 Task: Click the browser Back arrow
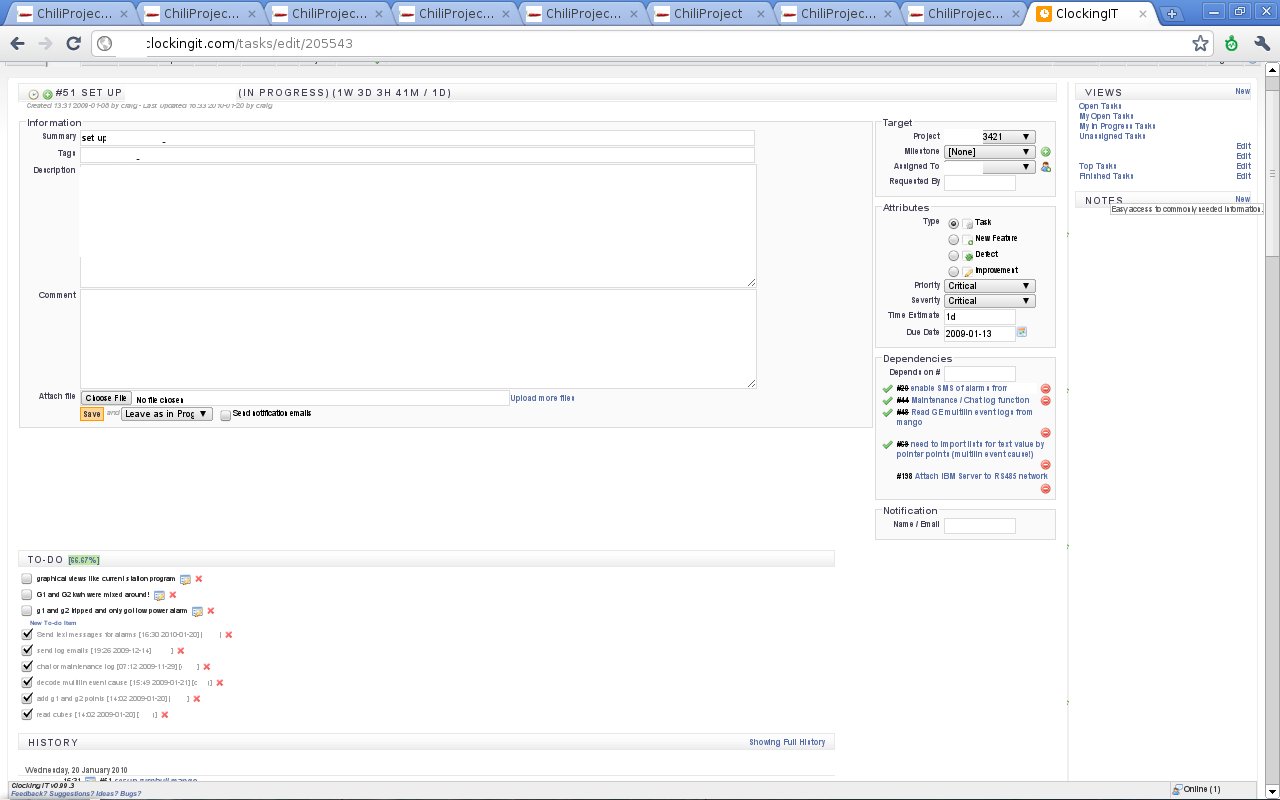point(18,44)
